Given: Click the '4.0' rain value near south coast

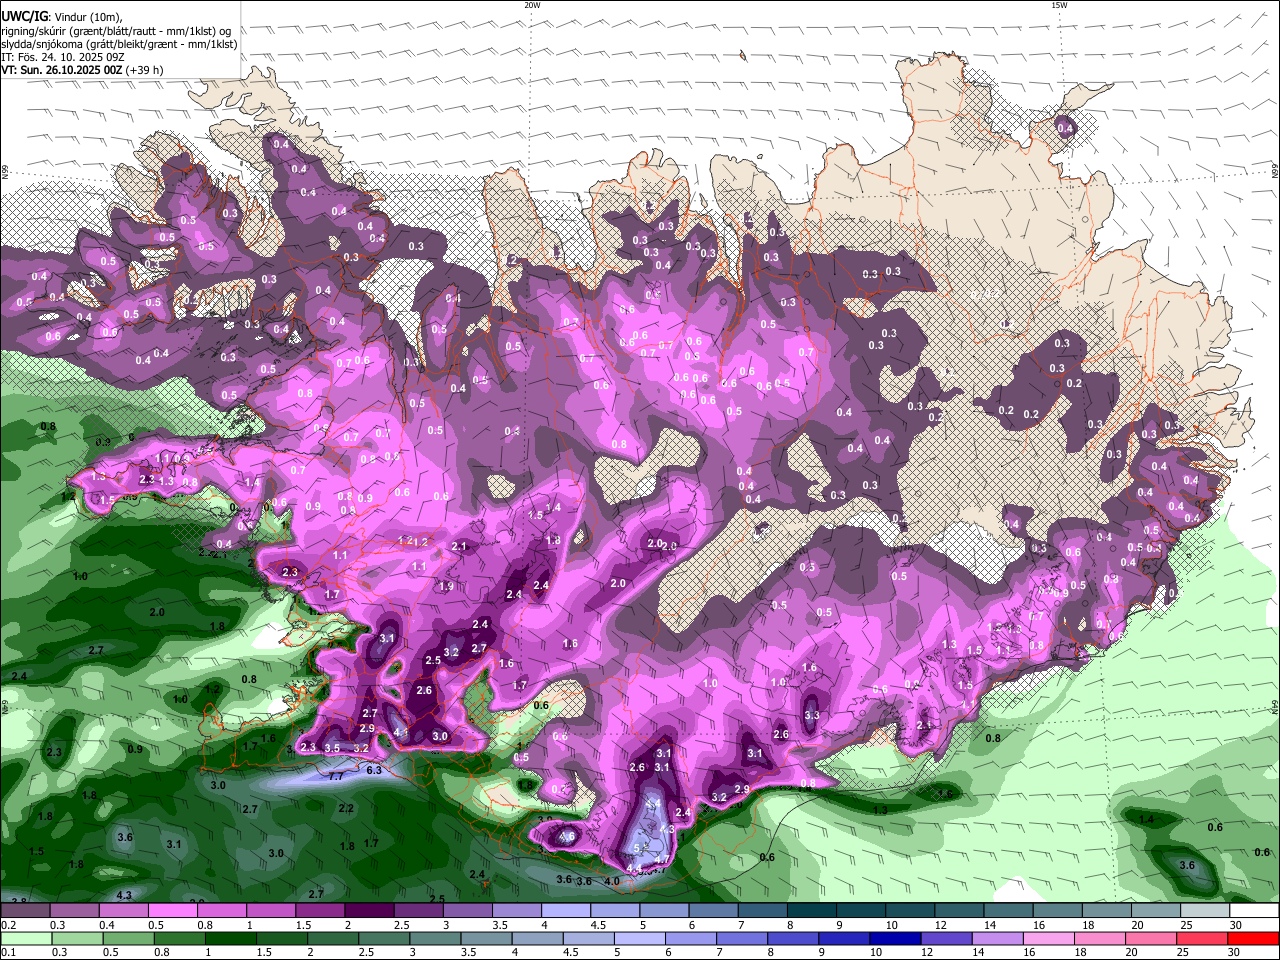Looking at the screenshot, I should (x=612, y=881).
